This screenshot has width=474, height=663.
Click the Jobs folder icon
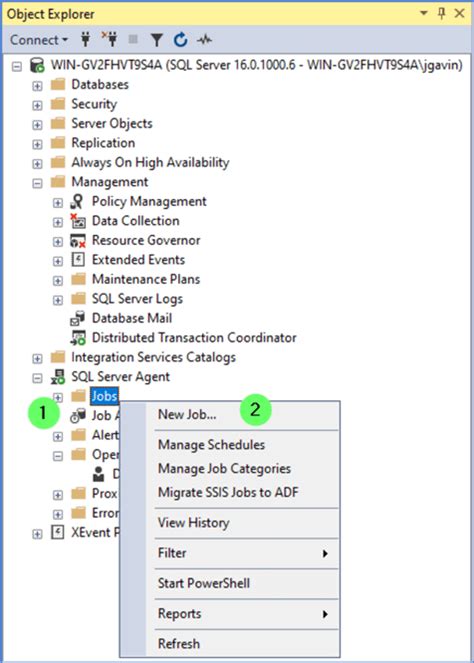tap(78, 396)
